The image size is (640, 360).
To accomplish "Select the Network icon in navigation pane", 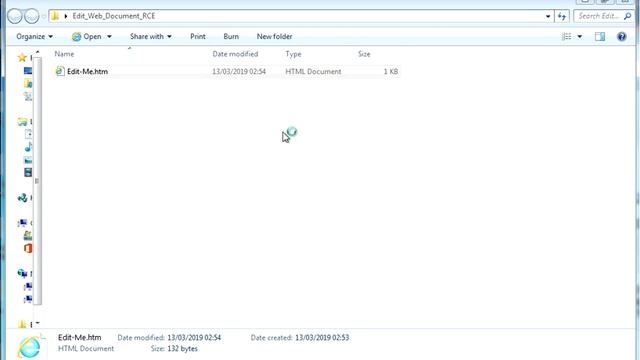I will [x=22, y=273].
